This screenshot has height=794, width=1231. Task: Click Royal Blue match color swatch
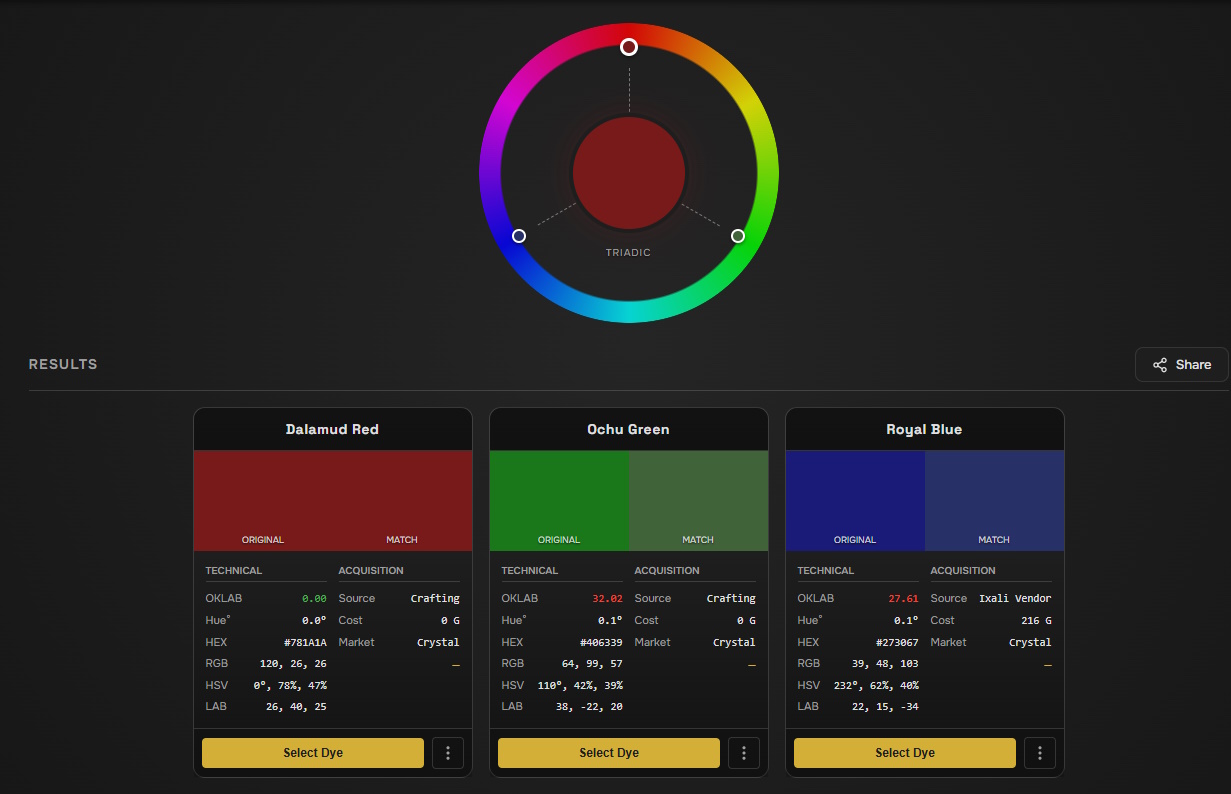coord(994,500)
